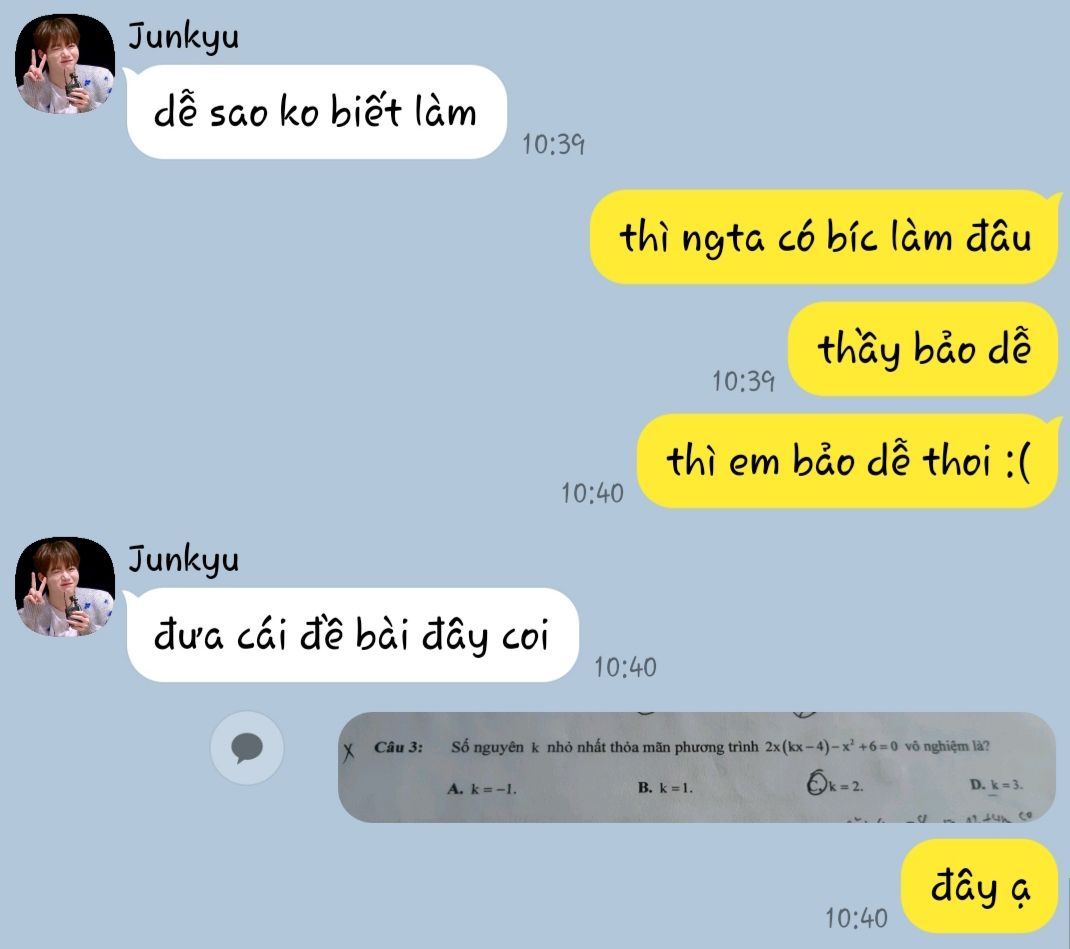Select the yellow bubble 'đây ạ'
Screen dimensions: 1070x949
pyautogui.click(x=979, y=886)
